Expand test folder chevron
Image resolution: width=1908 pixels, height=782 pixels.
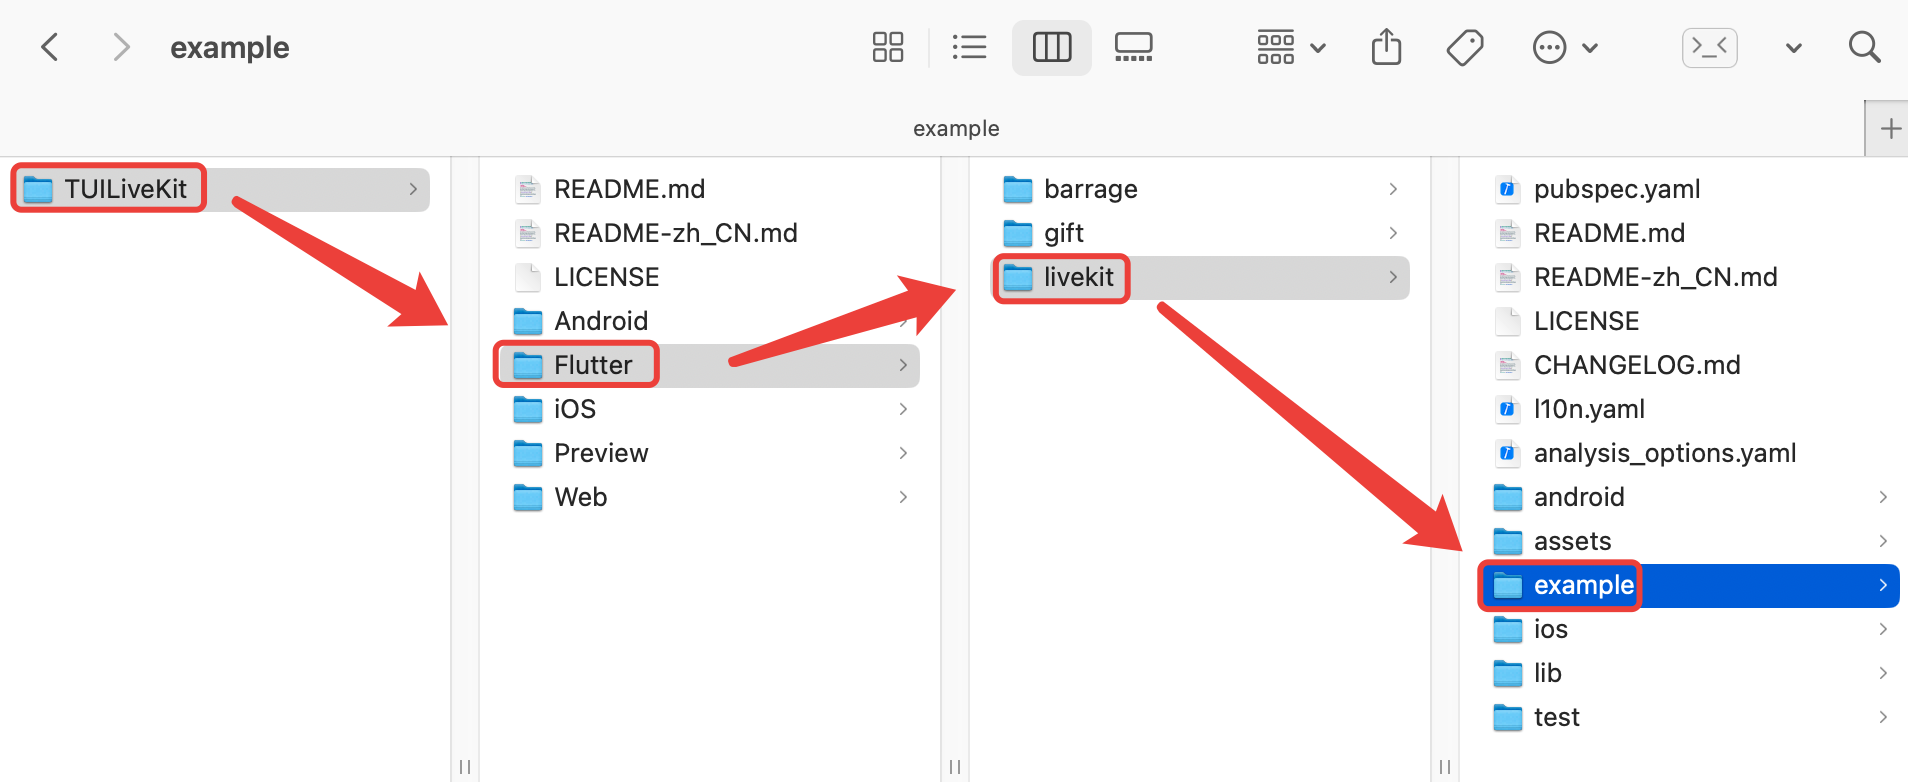click(1883, 717)
